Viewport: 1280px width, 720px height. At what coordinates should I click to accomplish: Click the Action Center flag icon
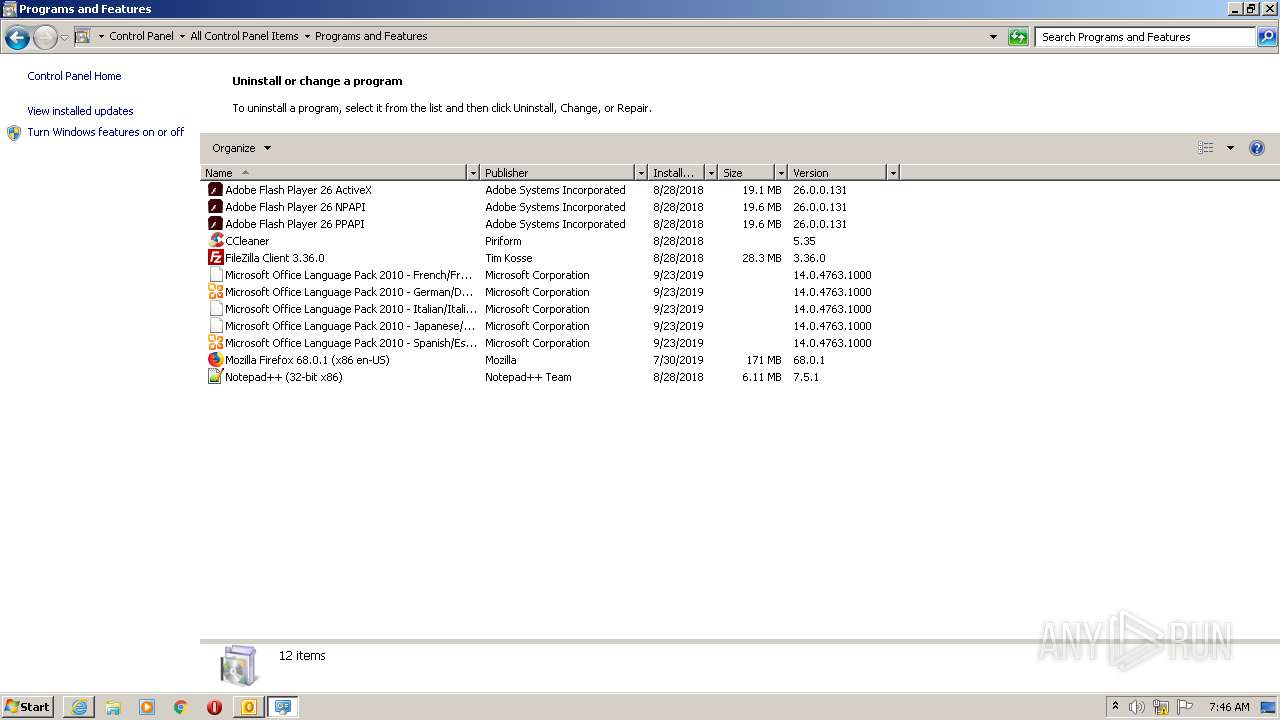tap(1185, 707)
